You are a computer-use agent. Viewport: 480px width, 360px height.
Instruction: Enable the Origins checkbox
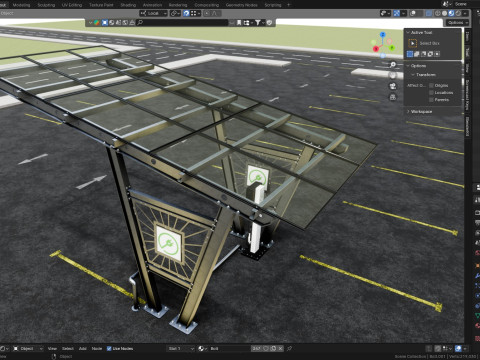[431, 86]
